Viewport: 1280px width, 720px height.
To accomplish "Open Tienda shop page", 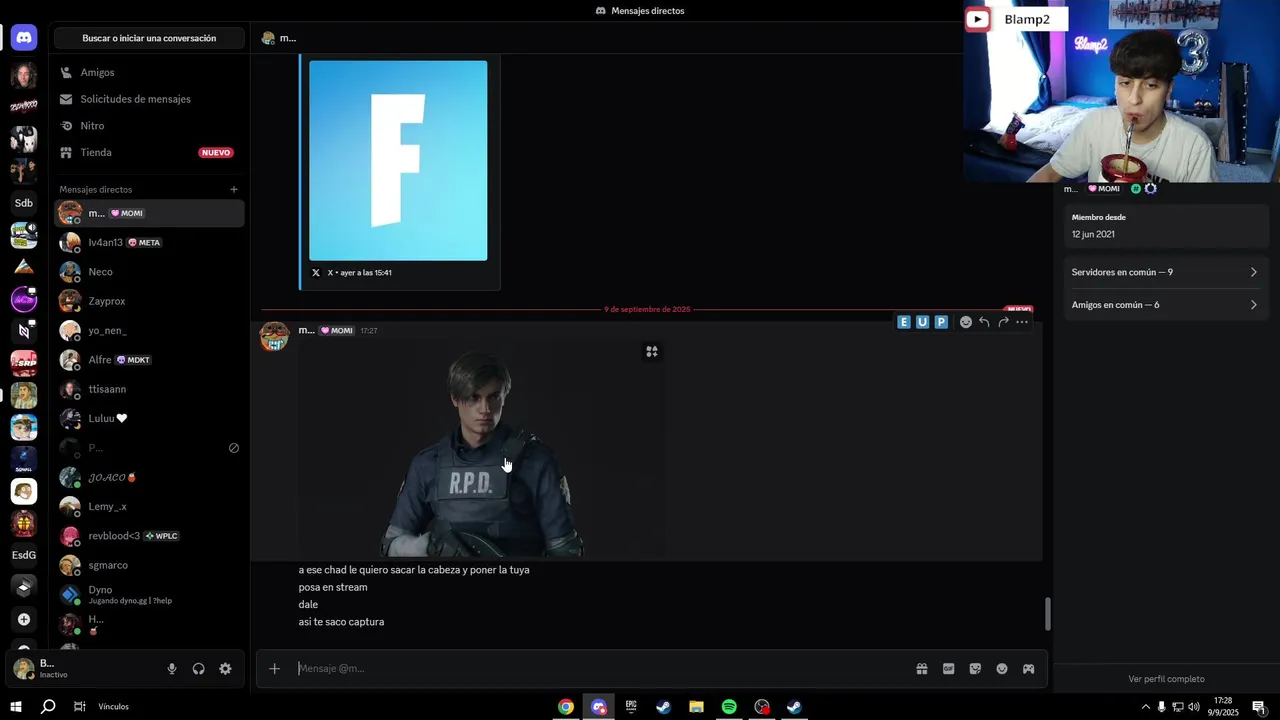I will pyautogui.click(x=149, y=152).
